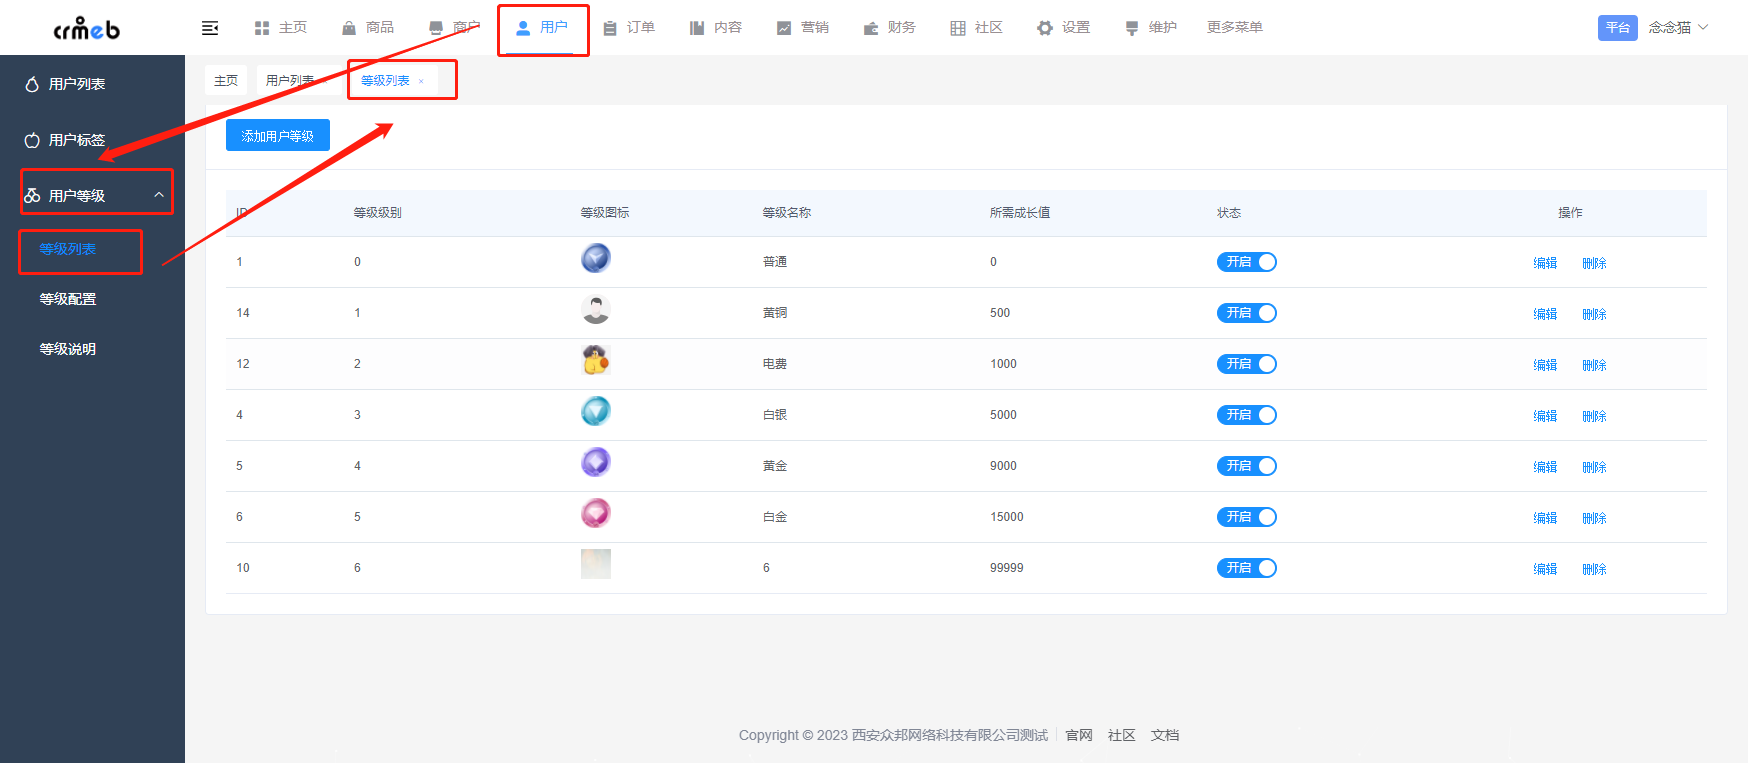The height and width of the screenshot is (763, 1748).
Task: Click the level 6 icon image
Action: pos(596,564)
